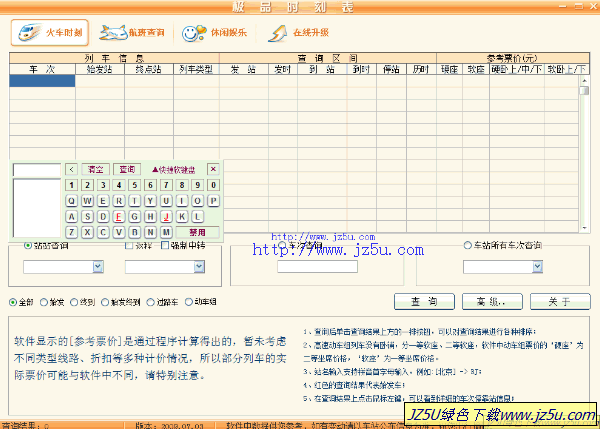The height and width of the screenshot is (429, 600).
Task: Click the 高级.. advanced button
Action: 492,302
